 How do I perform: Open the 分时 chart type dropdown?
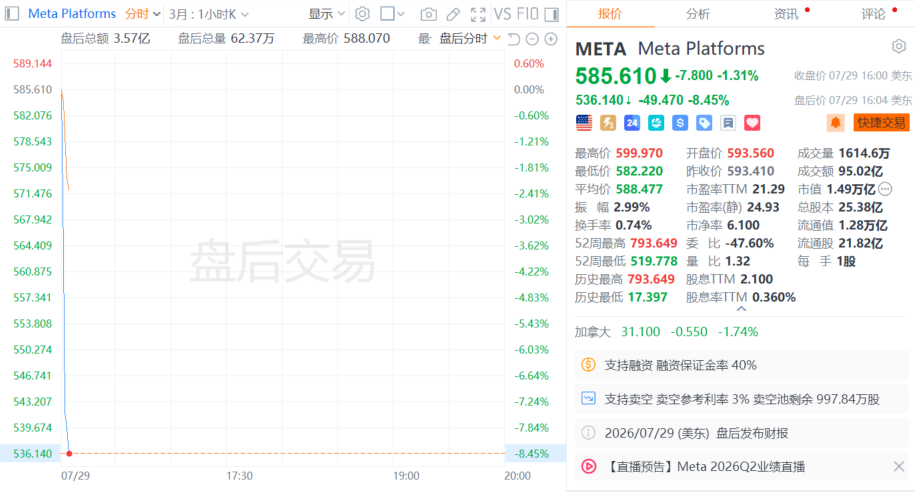(142, 13)
